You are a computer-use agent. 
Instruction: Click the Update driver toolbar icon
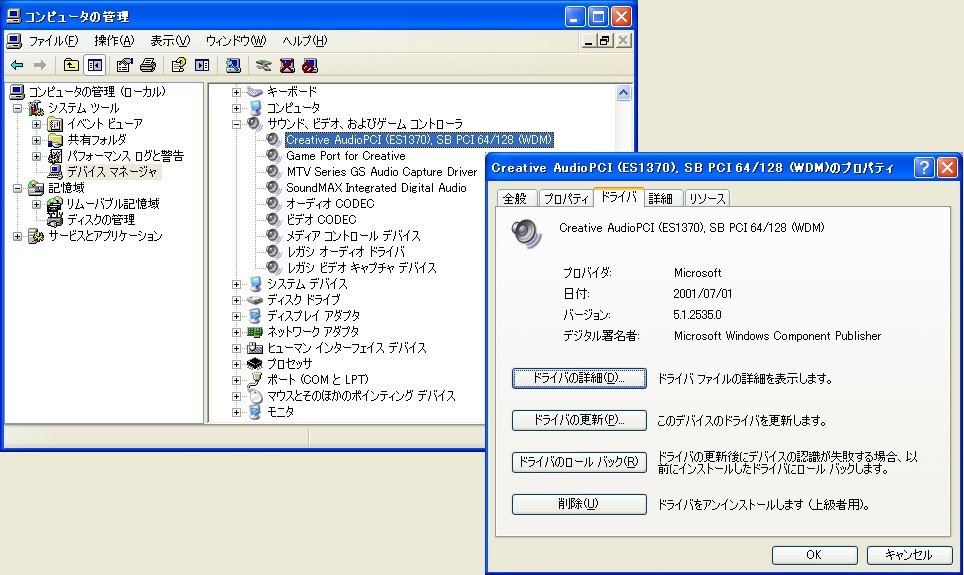click(264, 65)
